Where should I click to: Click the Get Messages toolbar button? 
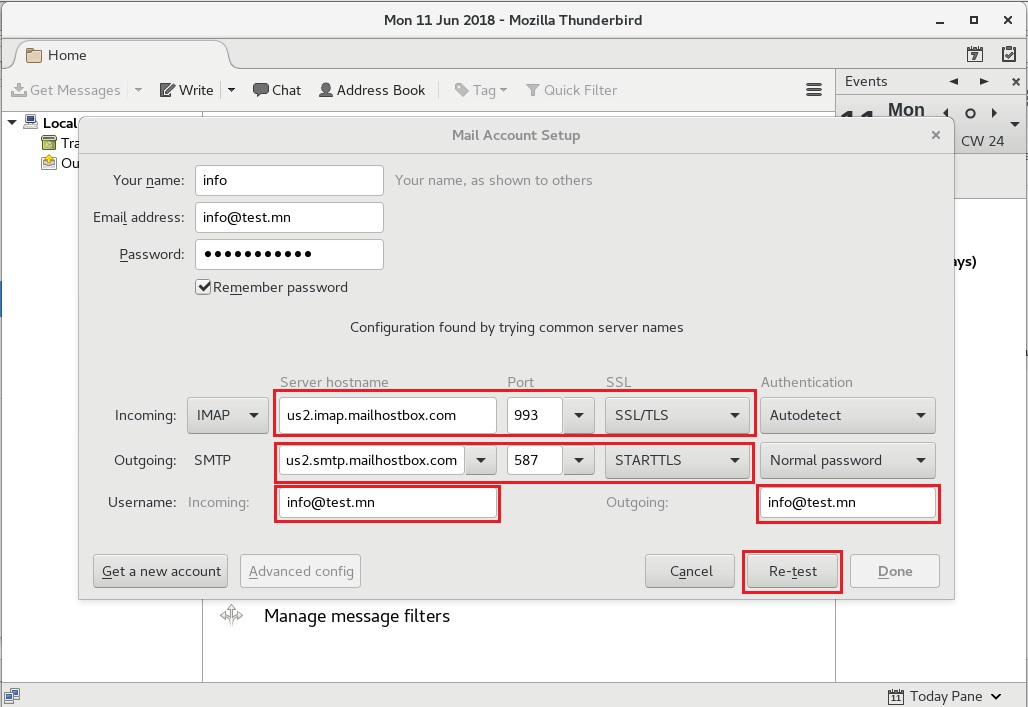click(x=66, y=90)
